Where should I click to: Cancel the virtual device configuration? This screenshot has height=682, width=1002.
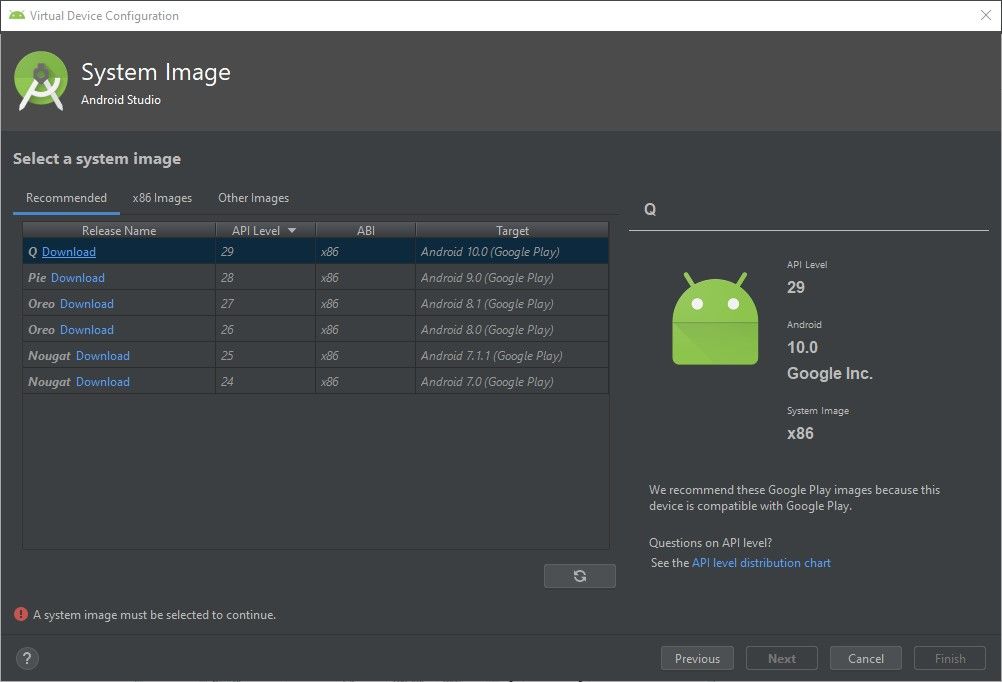point(865,658)
